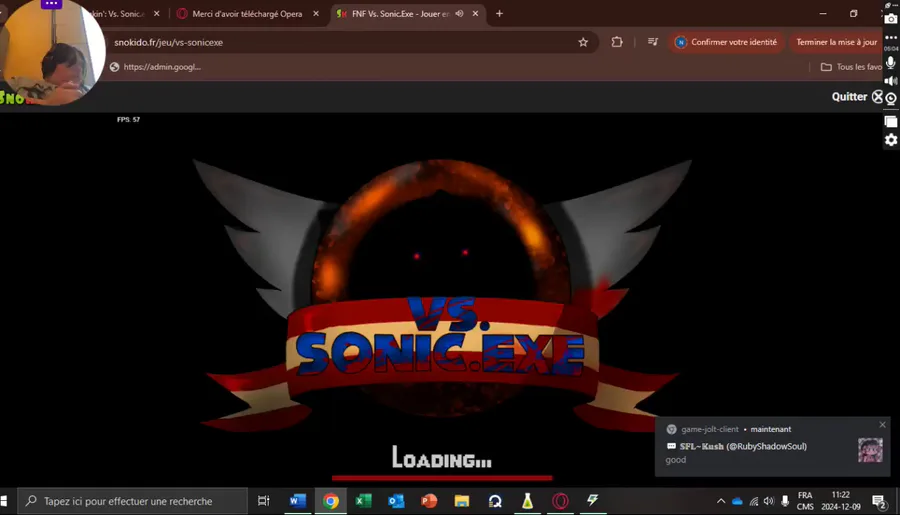
Task: Click the circular webcam preview thumbnail
Action: [53, 52]
